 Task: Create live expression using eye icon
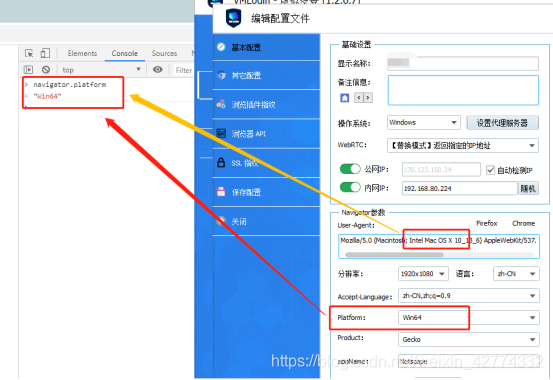158,70
